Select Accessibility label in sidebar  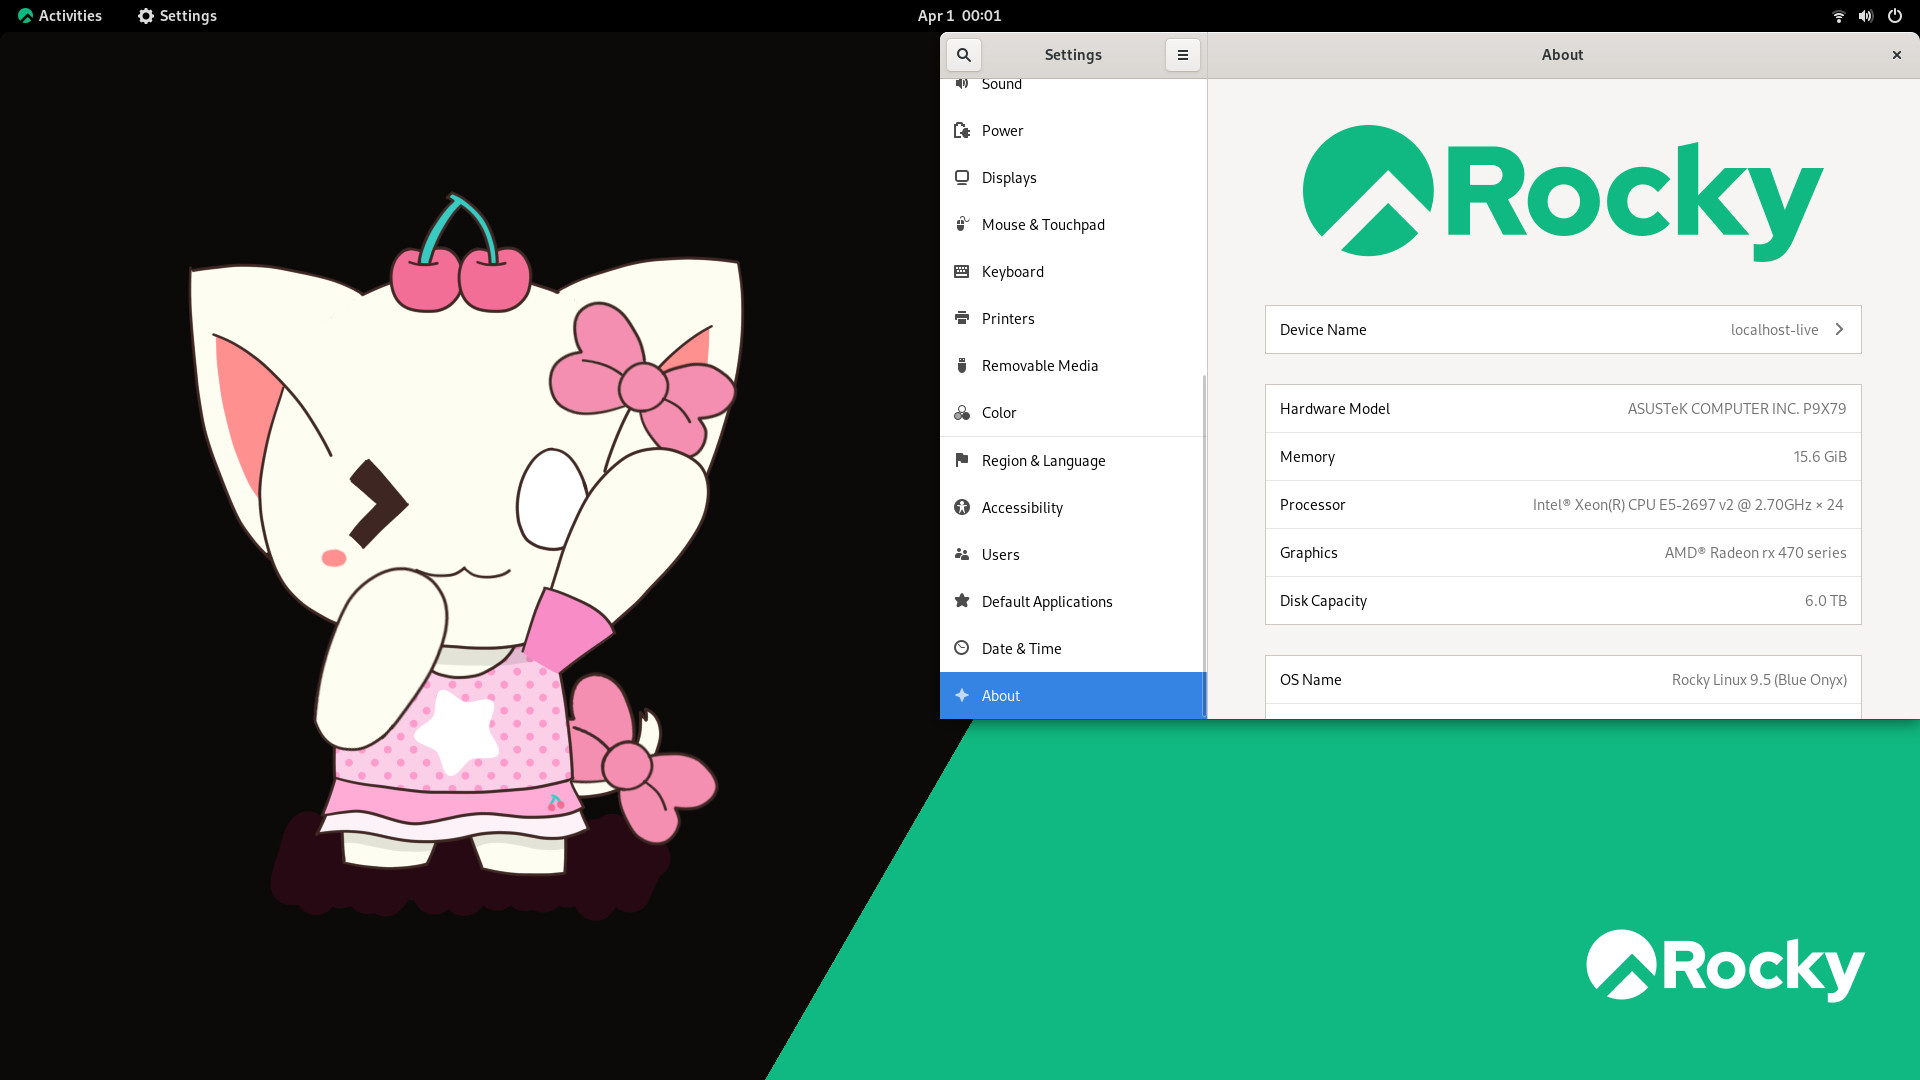click(x=1022, y=507)
